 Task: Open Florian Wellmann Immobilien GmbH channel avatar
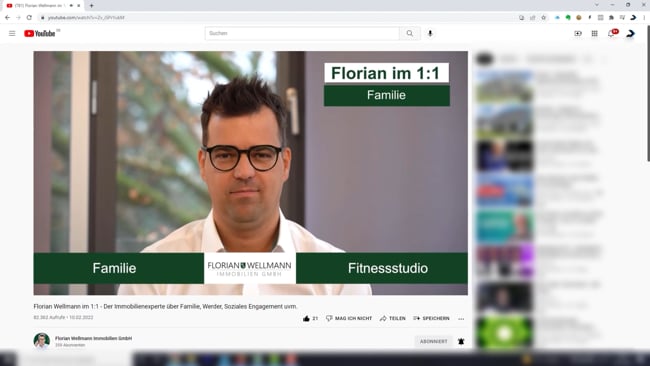pyautogui.click(x=41, y=341)
